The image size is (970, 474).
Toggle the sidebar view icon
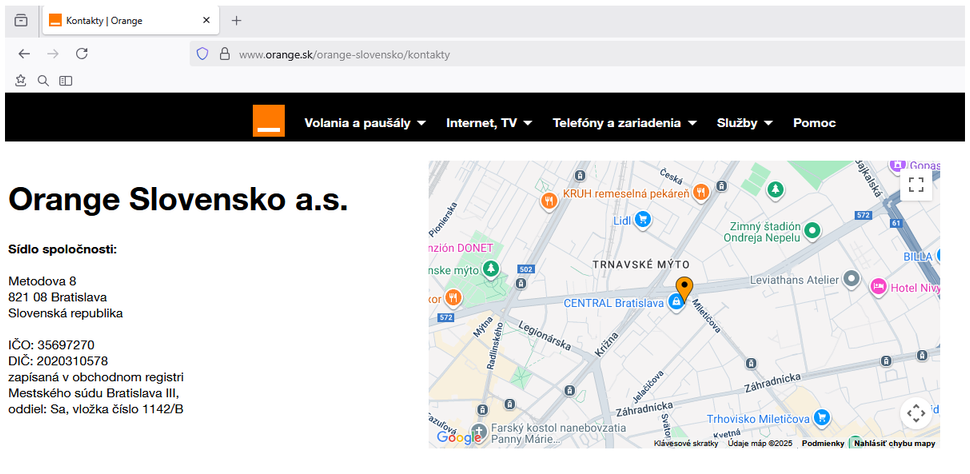click(65, 81)
